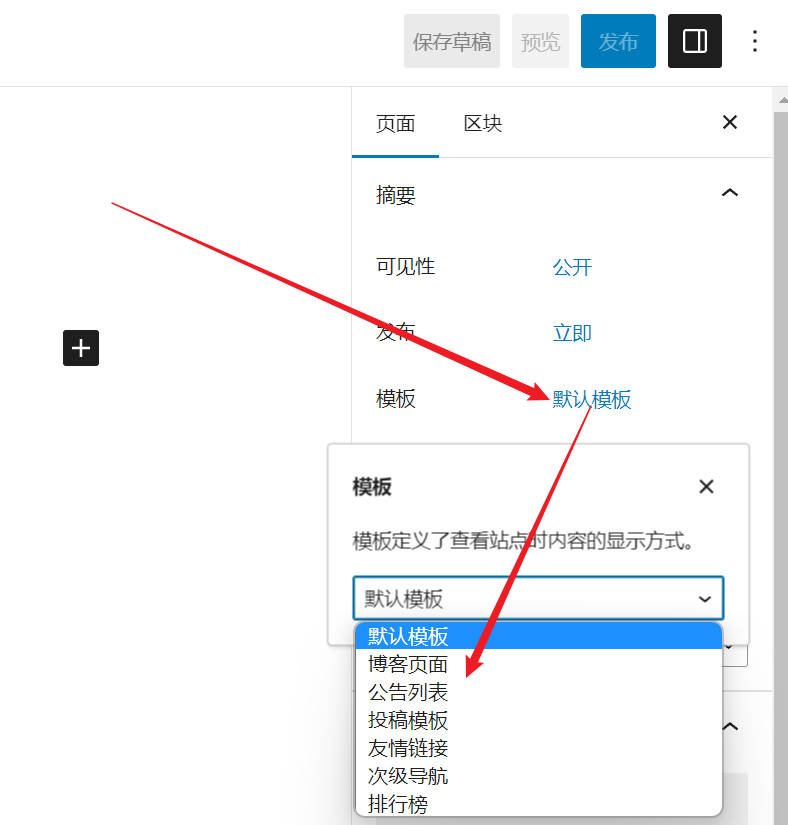Close the 模板 popup dialog
Image resolution: width=788 pixels, height=825 pixels.
coord(706,487)
